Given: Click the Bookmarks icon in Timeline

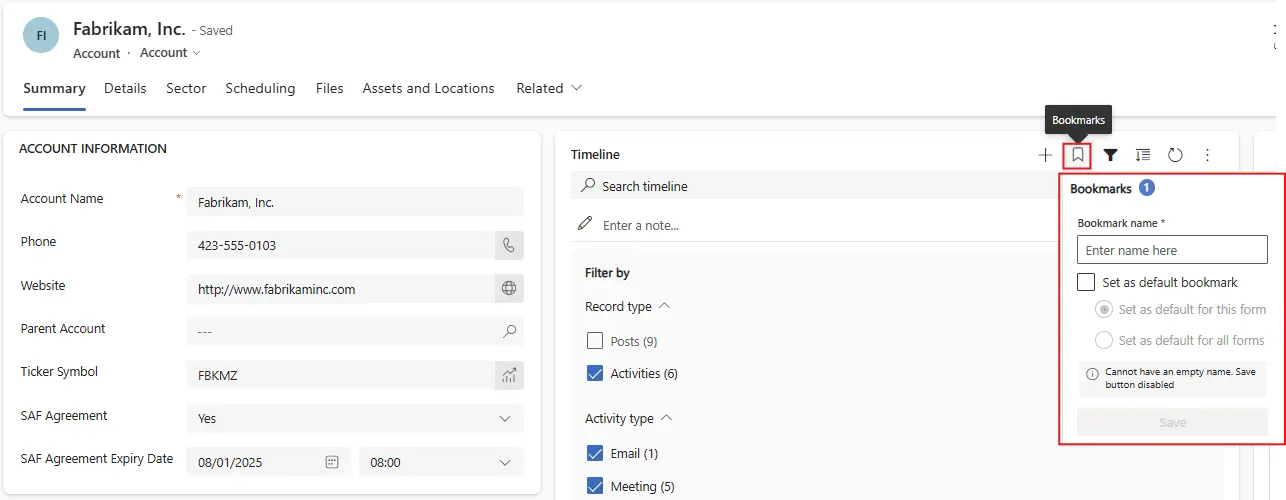Looking at the screenshot, I should point(1077,155).
